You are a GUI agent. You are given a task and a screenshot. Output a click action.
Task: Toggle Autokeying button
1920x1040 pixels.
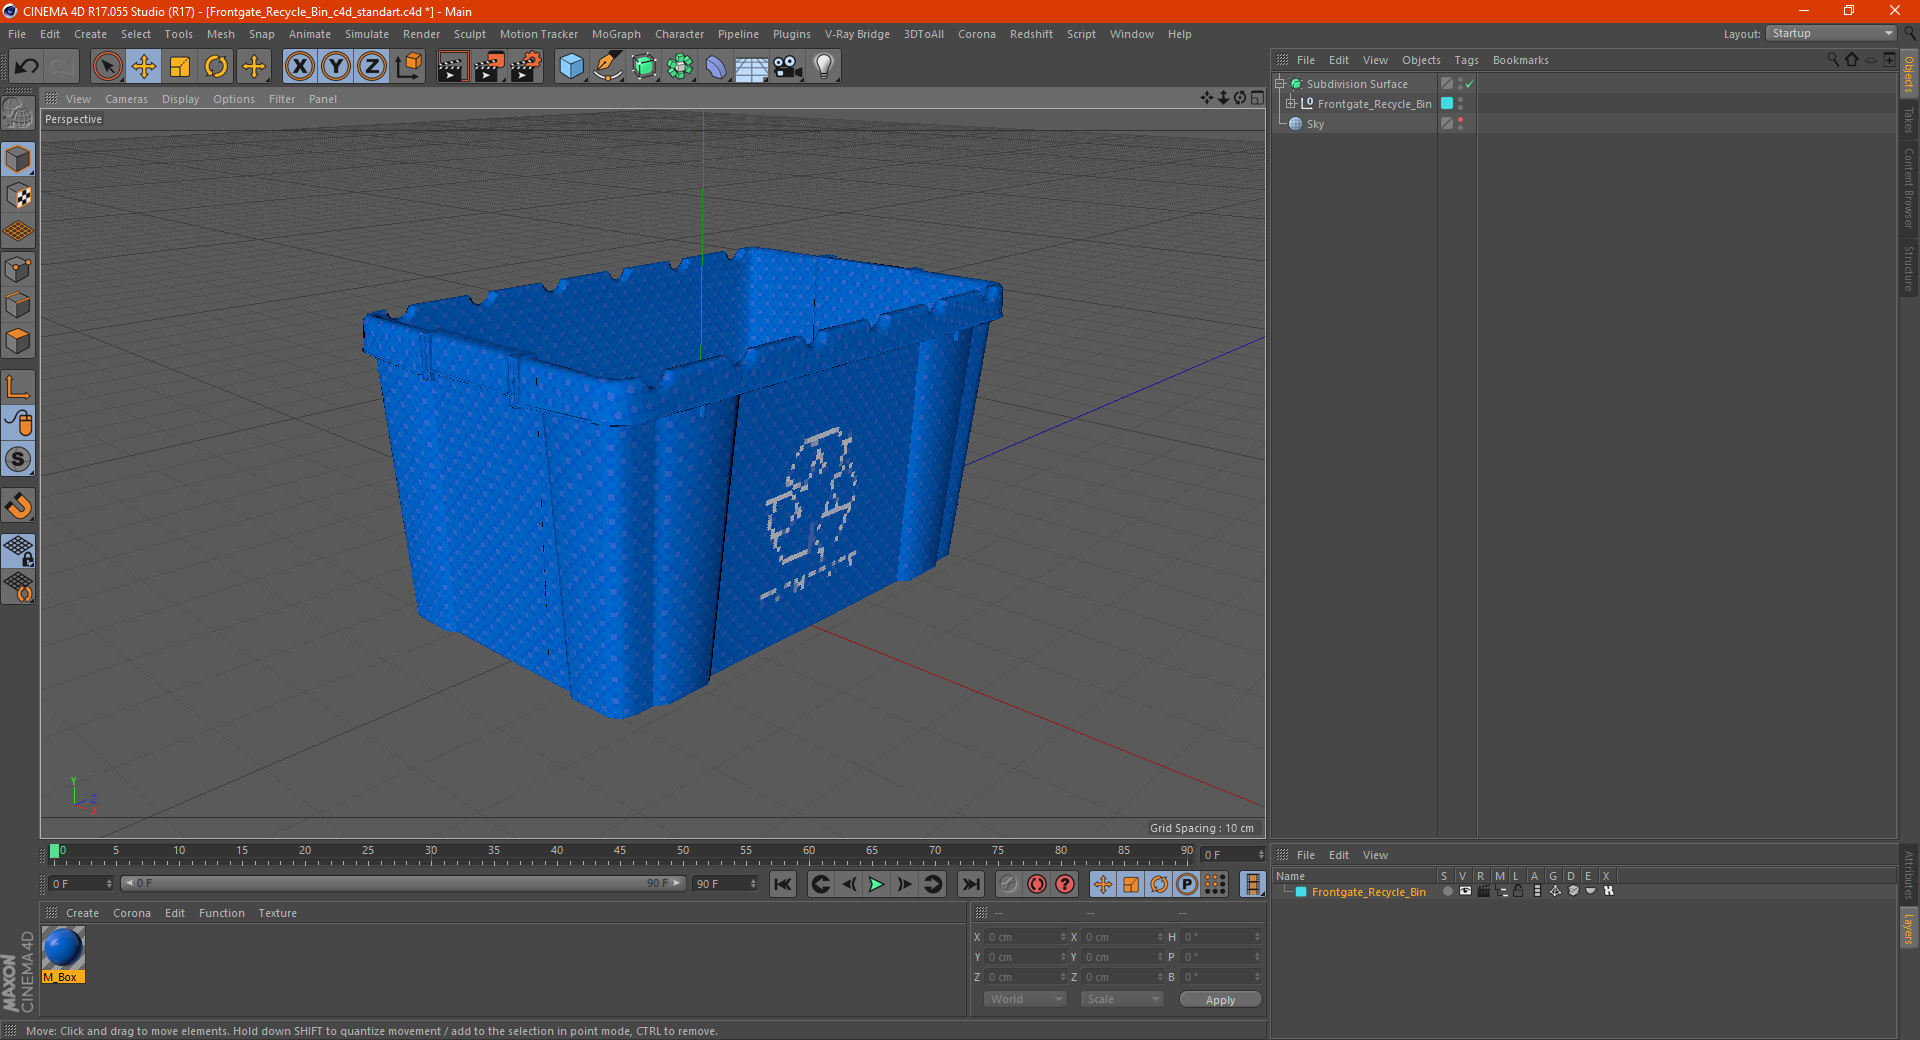coord(1037,884)
